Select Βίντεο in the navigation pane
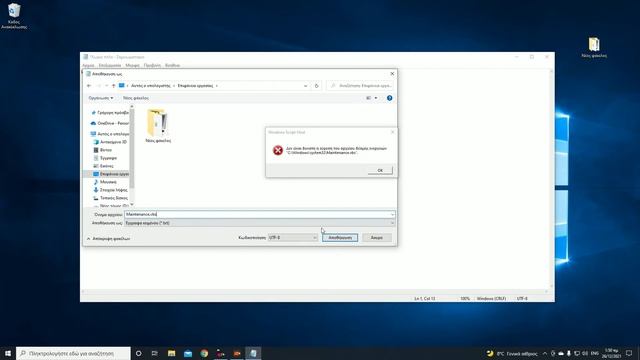Viewport: 640px width, 360px height. pos(103,150)
